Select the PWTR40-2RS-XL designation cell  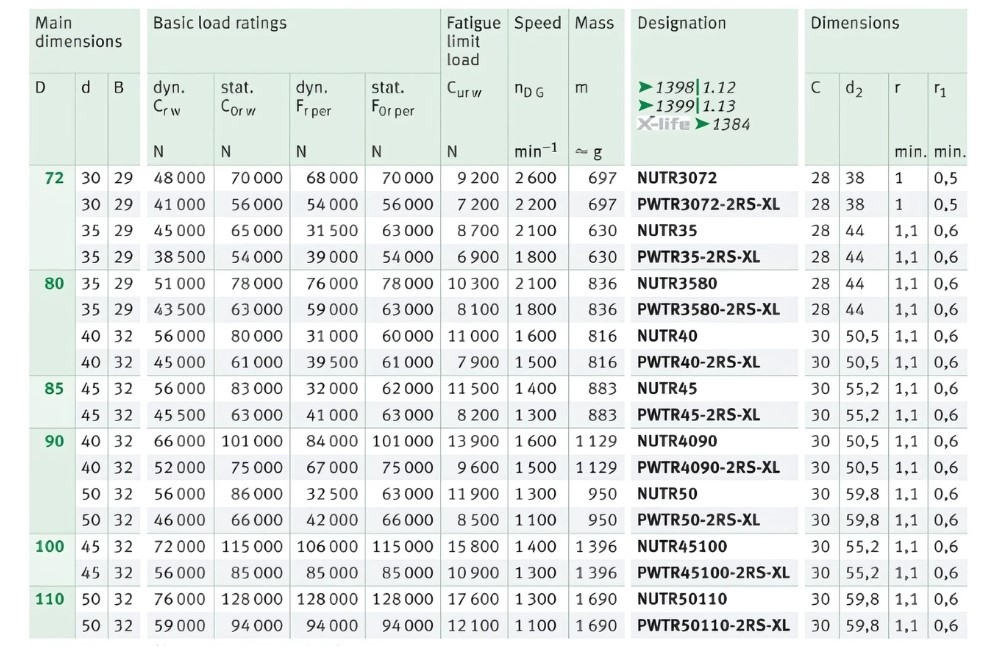(x=698, y=362)
